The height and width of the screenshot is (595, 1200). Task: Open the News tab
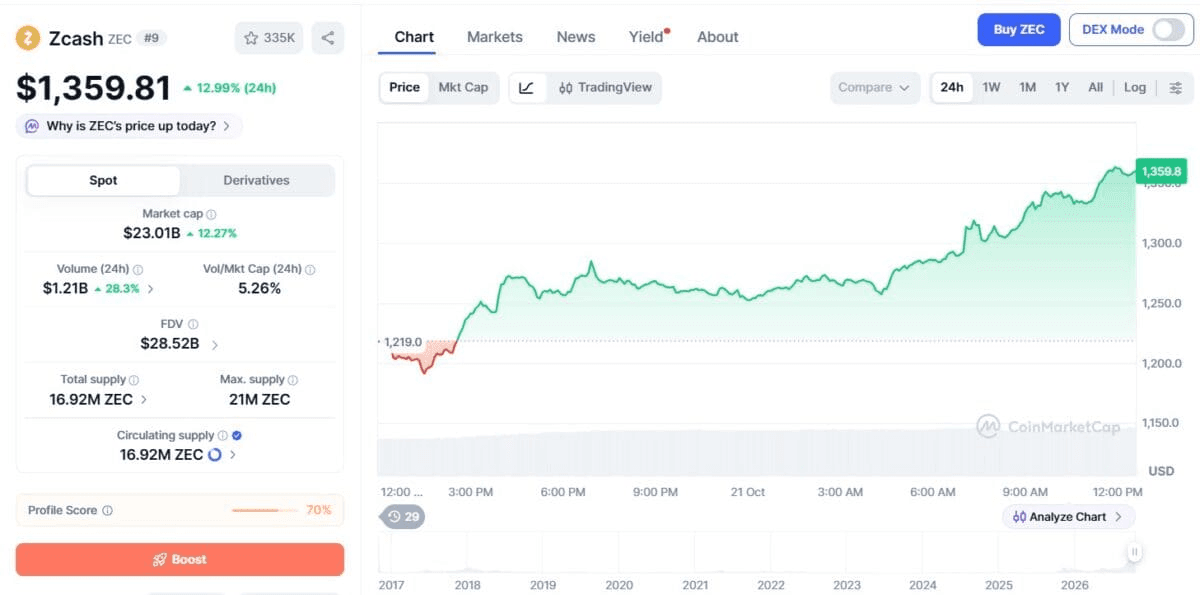pos(576,37)
